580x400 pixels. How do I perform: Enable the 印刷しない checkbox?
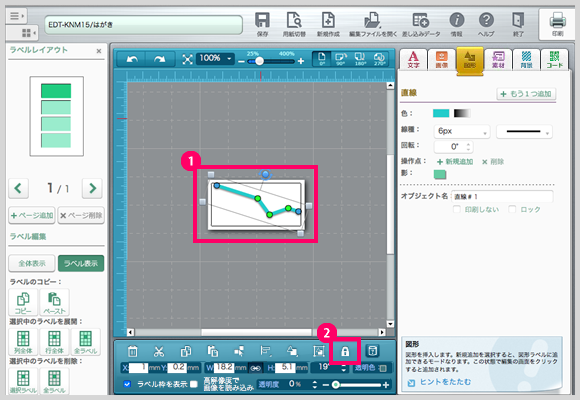coord(457,209)
